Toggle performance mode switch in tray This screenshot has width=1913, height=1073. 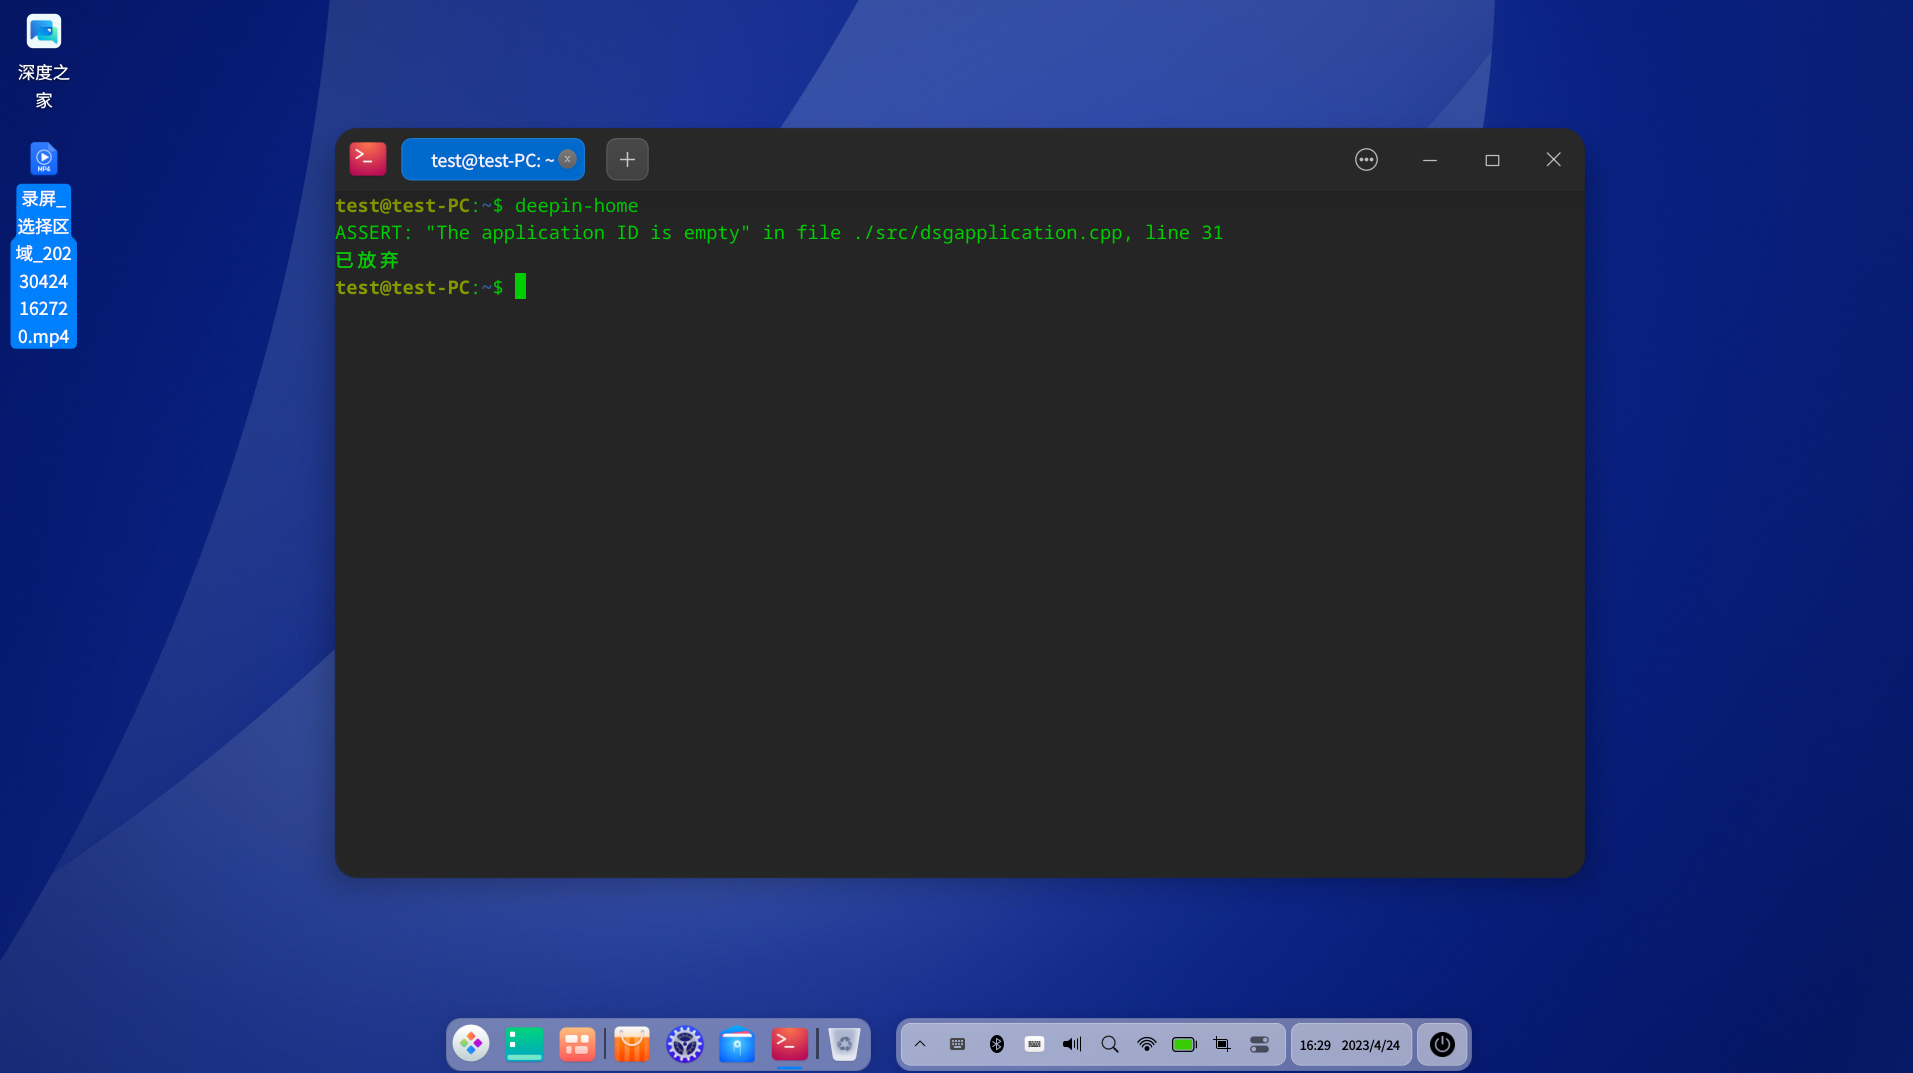[1259, 1044]
